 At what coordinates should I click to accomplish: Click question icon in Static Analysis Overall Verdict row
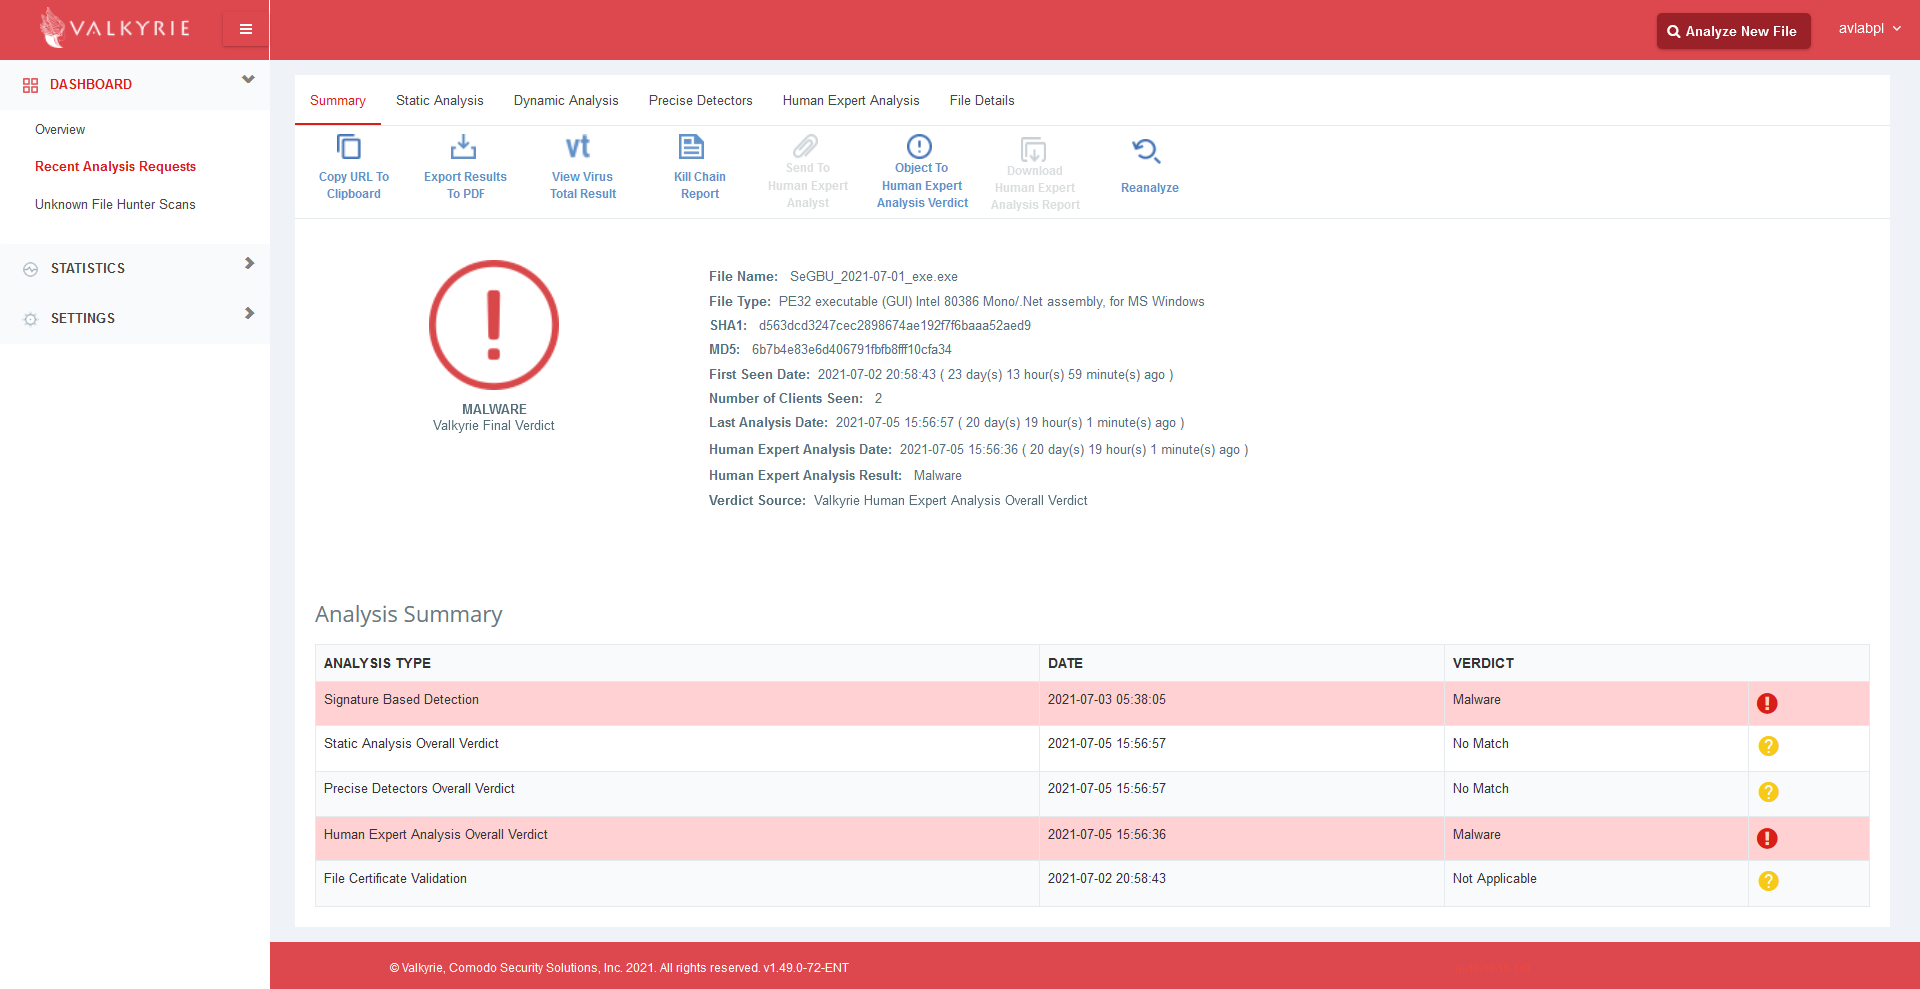pyautogui.click(x=1768, y=746)
